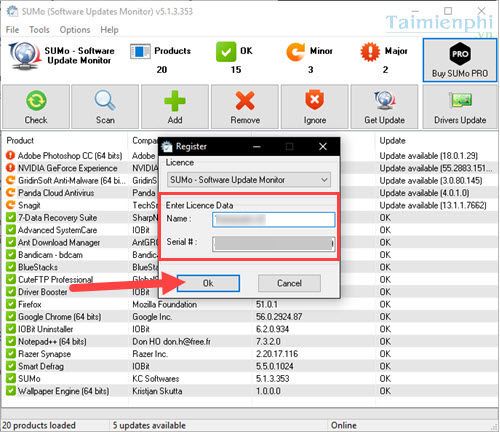Click major alert icon for NVIDIA GeForce Experience

(x=11, y=168)
